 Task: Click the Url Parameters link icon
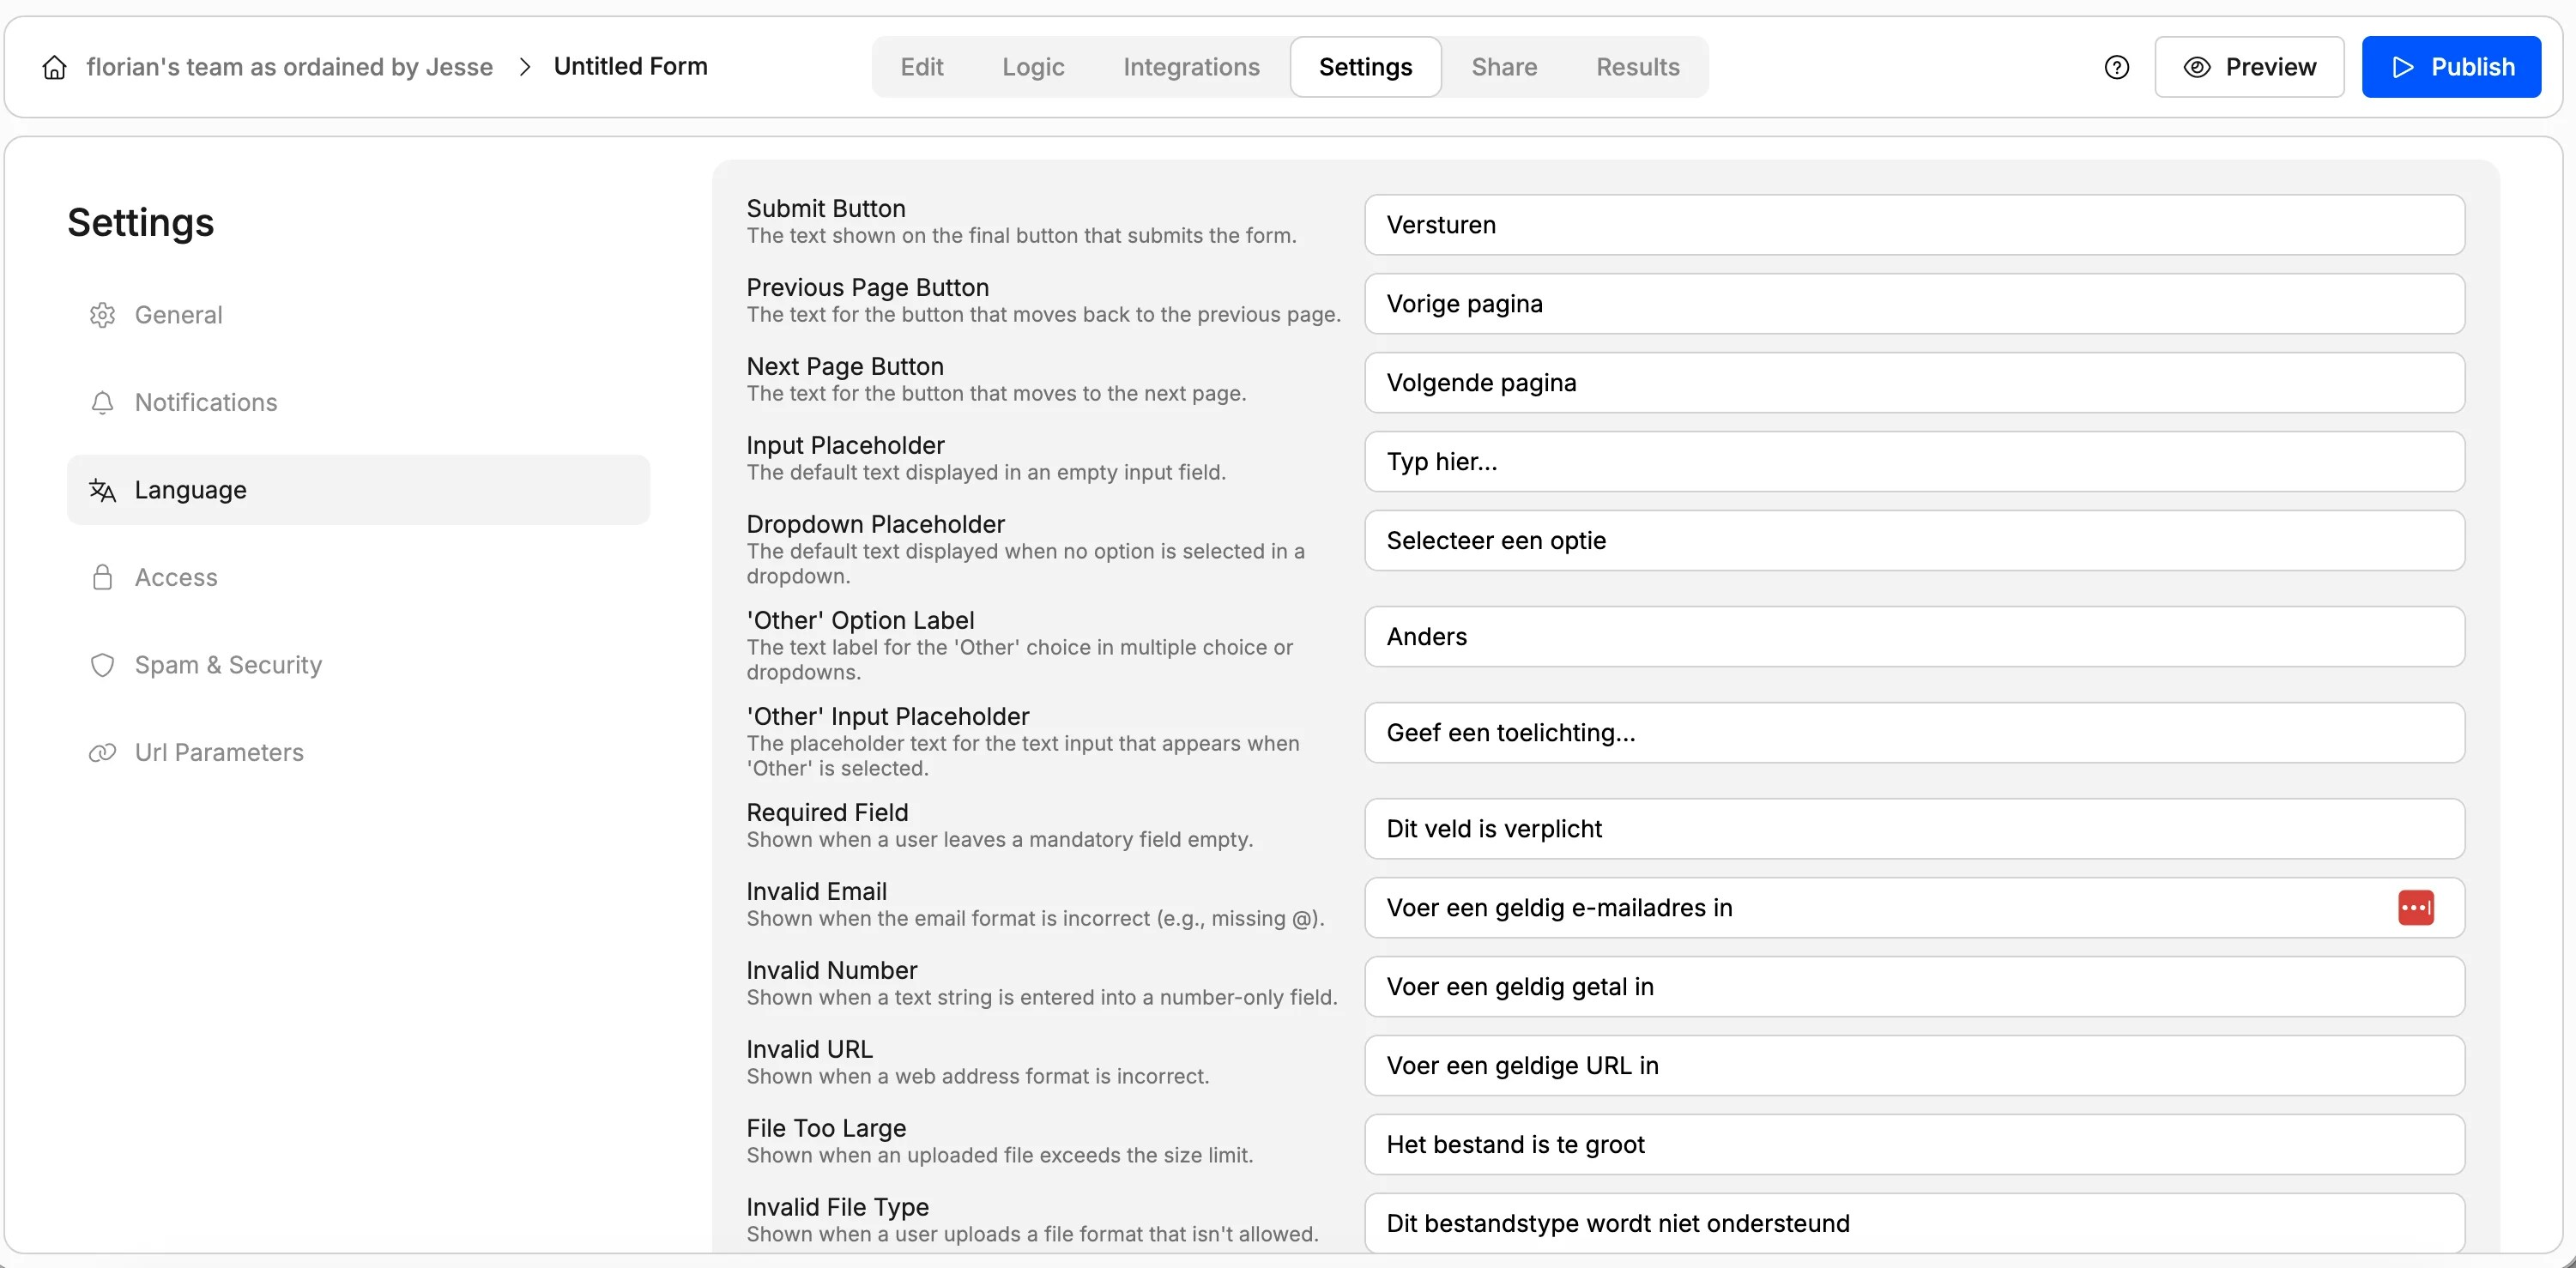point(103,752)
